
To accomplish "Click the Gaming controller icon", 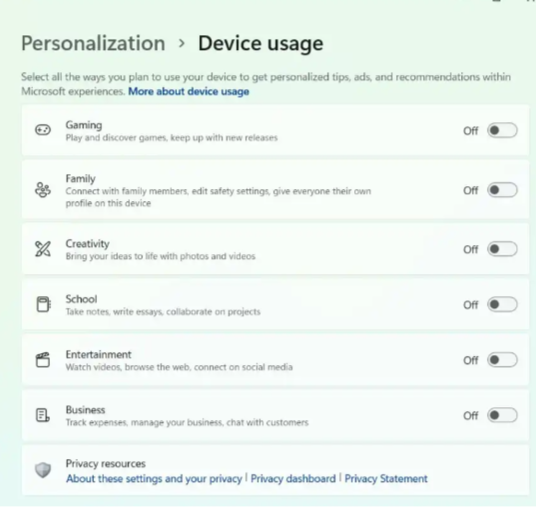I will pyautogui.click(x=43, y=130).
